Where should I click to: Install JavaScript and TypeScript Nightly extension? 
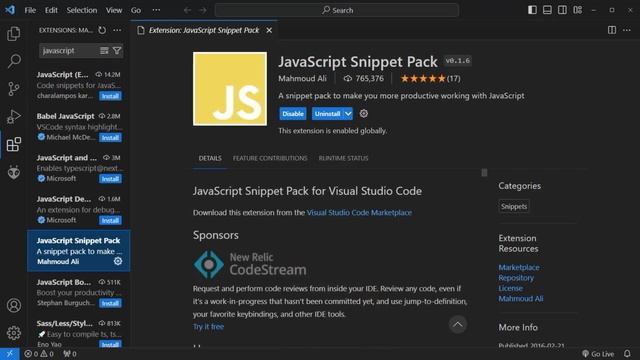110,179
